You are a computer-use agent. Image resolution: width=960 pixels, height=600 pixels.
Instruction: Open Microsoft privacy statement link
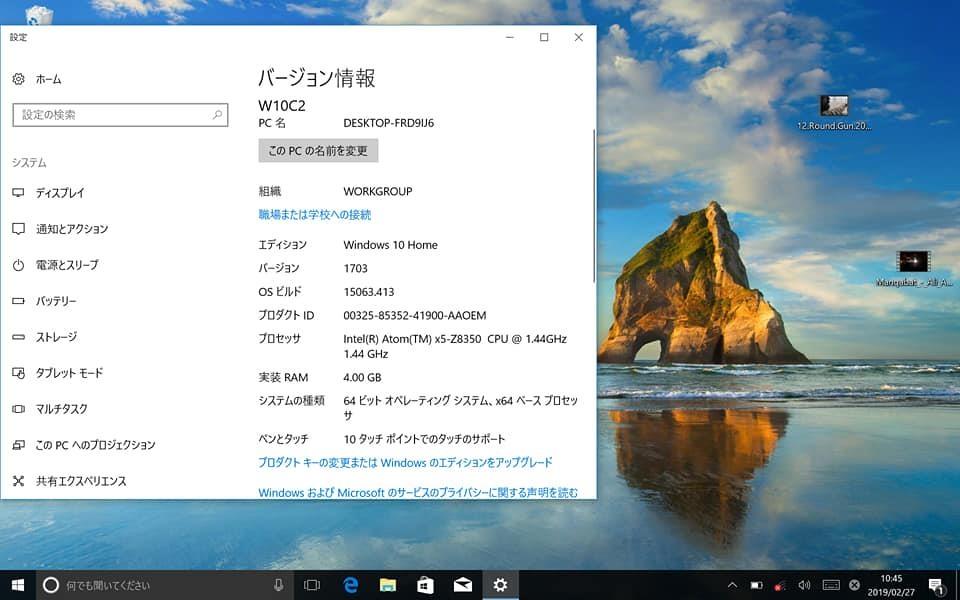418,492
